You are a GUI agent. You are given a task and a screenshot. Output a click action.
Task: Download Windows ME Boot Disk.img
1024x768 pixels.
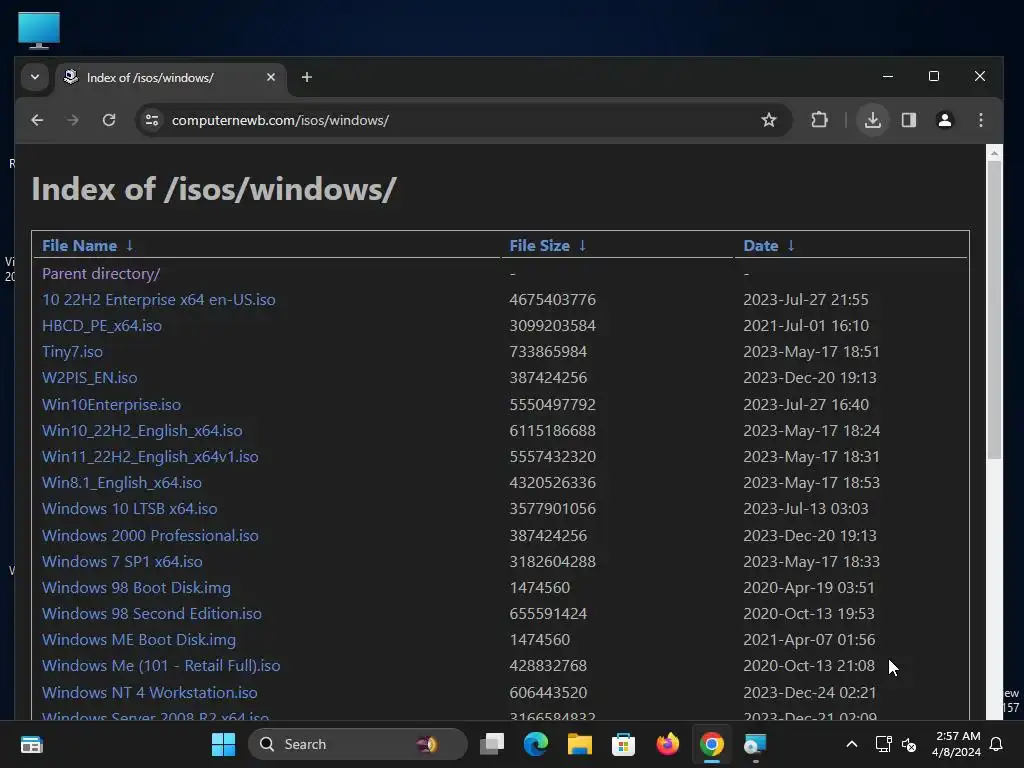(x=138, y=640)
